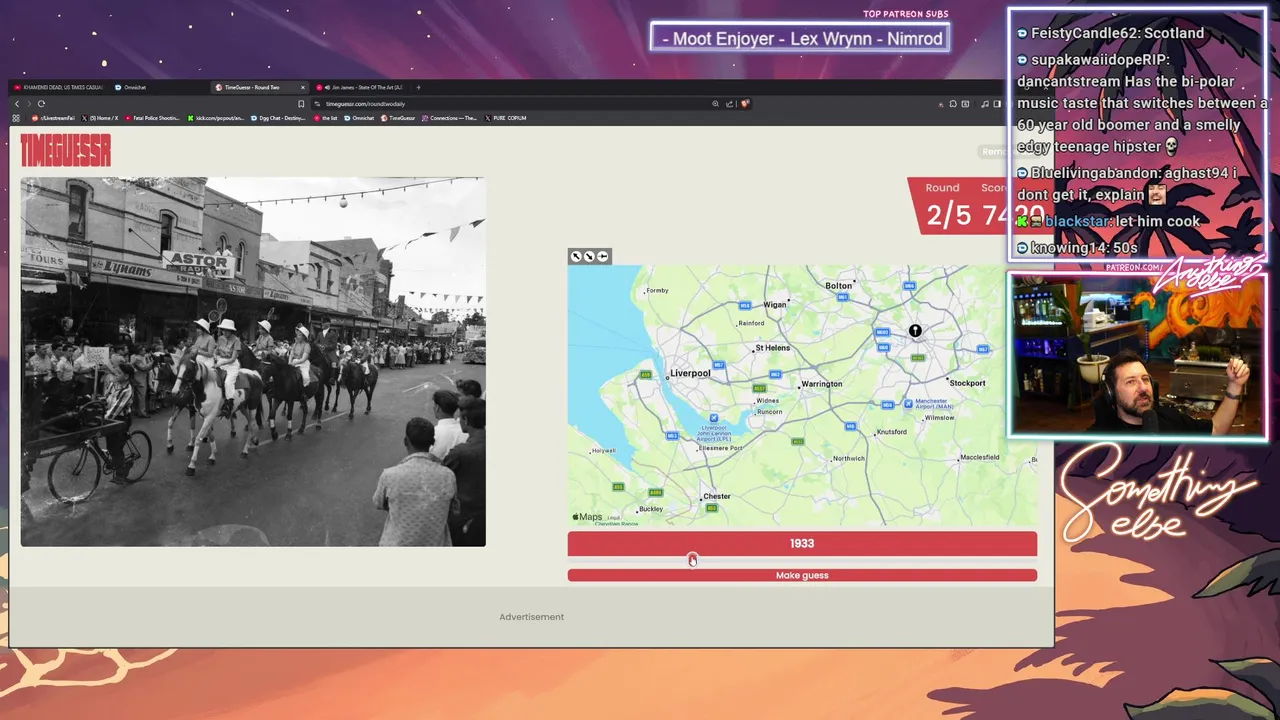Screen dimensions: 1280x720
Task: Click Northwich on the map
Action: (849, 458)
